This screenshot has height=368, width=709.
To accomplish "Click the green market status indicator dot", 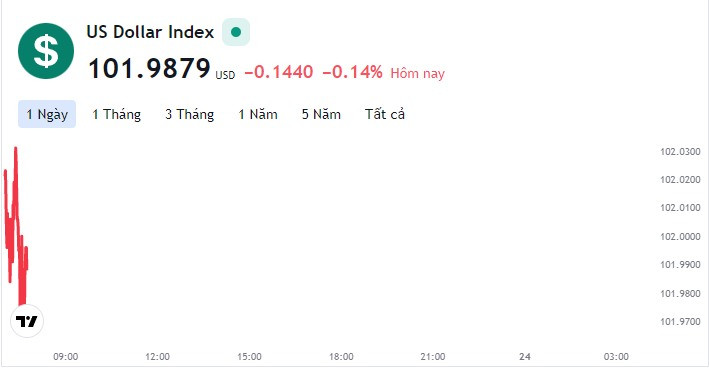I will pos(236,32).
